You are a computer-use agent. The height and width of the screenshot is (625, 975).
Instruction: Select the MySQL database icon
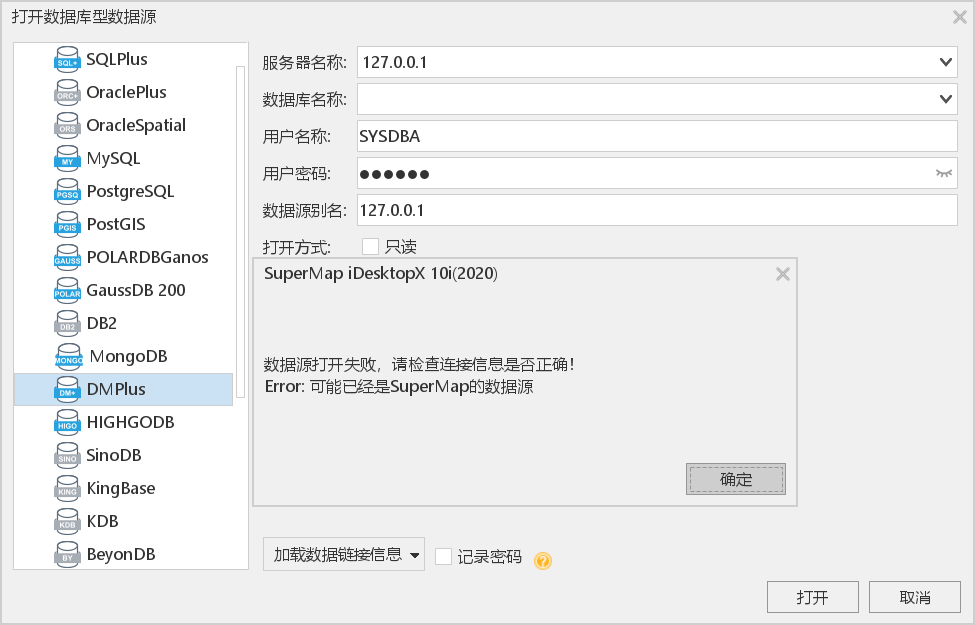tap(67, 158)
